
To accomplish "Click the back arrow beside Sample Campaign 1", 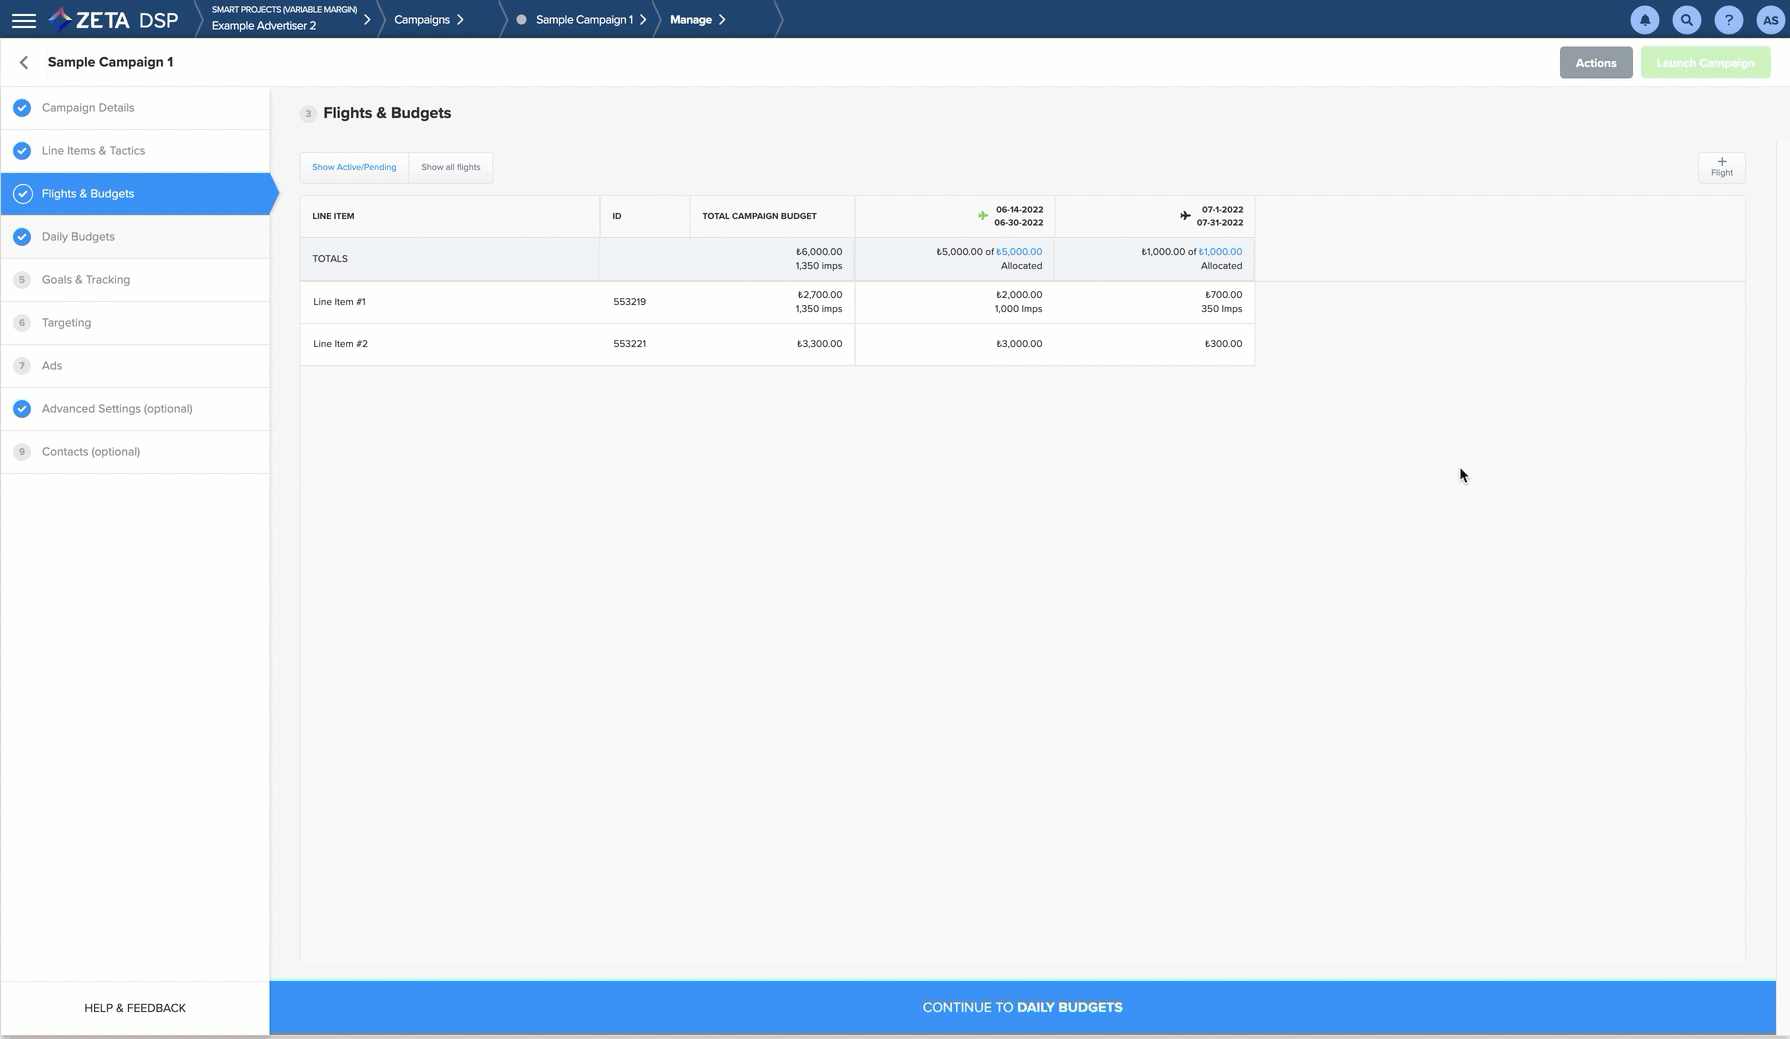I will [24, 62].
